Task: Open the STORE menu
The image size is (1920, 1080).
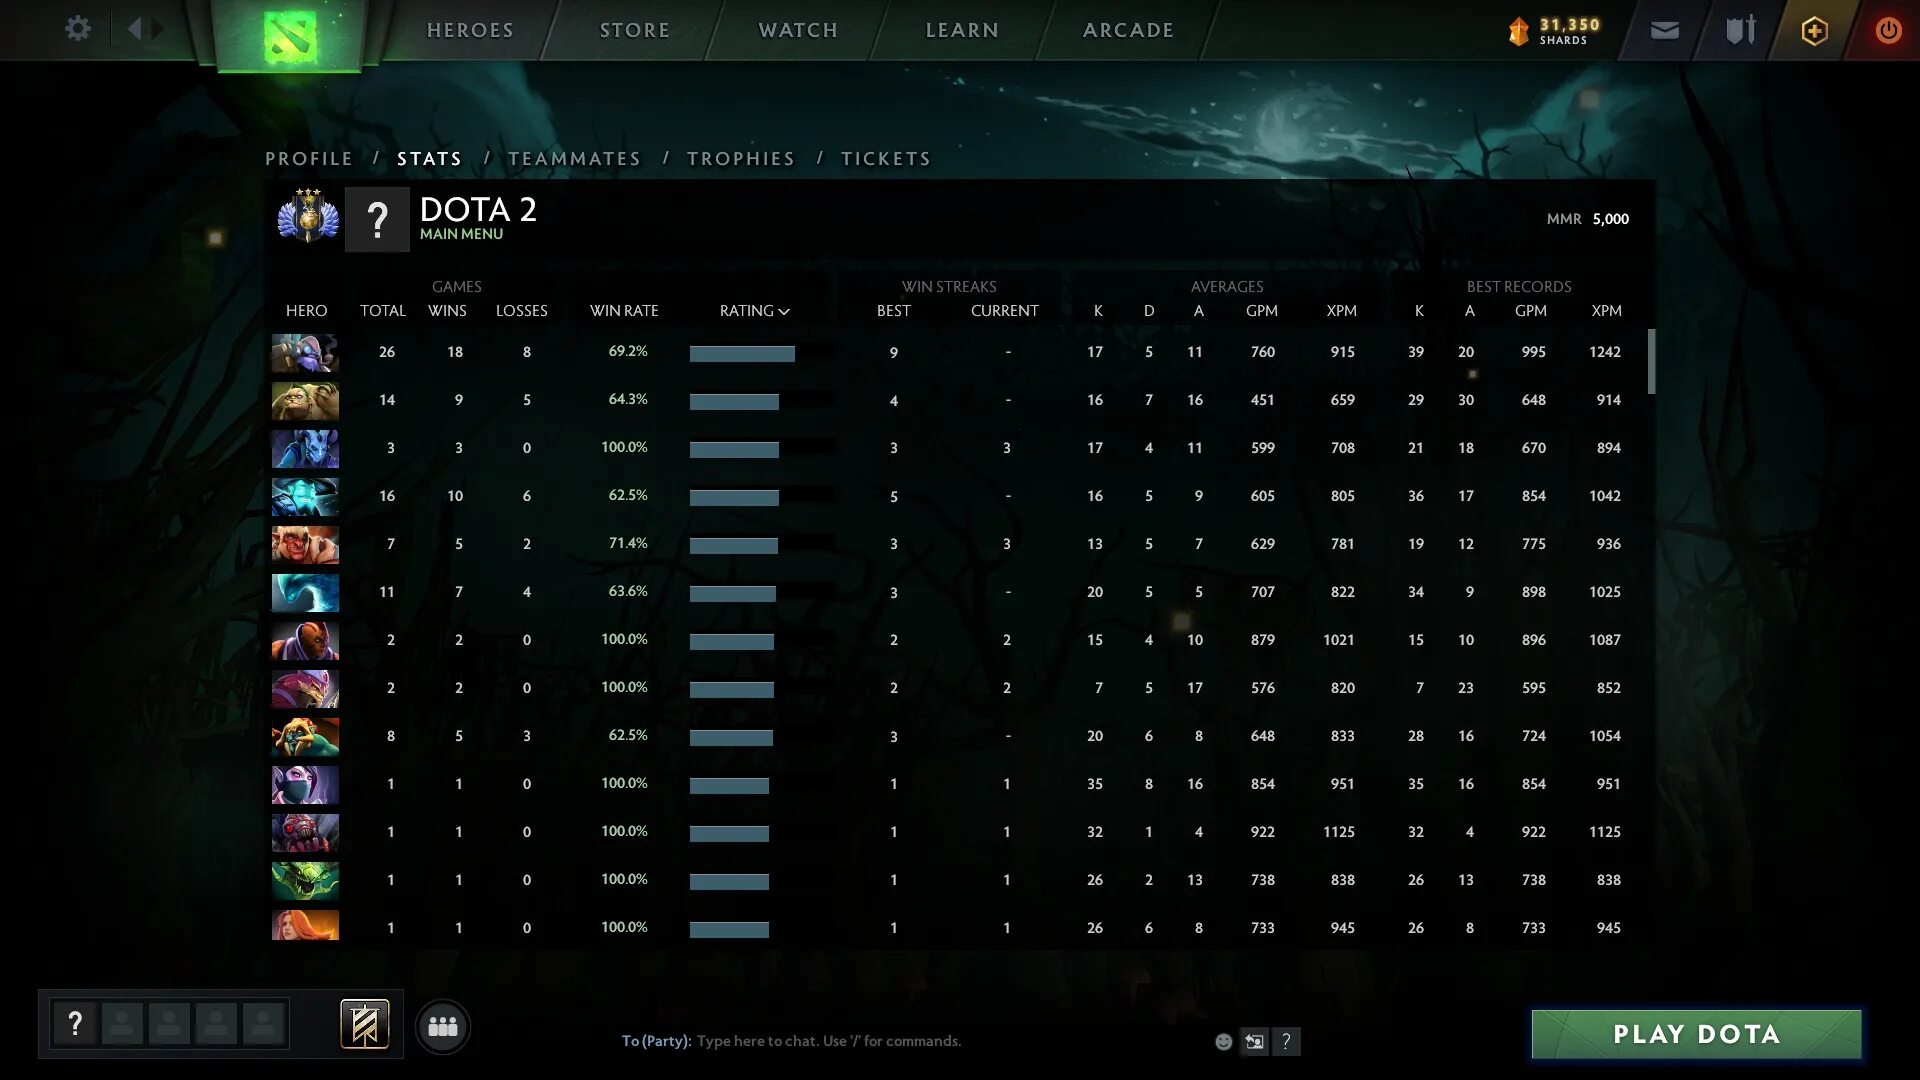Action: coord(635,30)
